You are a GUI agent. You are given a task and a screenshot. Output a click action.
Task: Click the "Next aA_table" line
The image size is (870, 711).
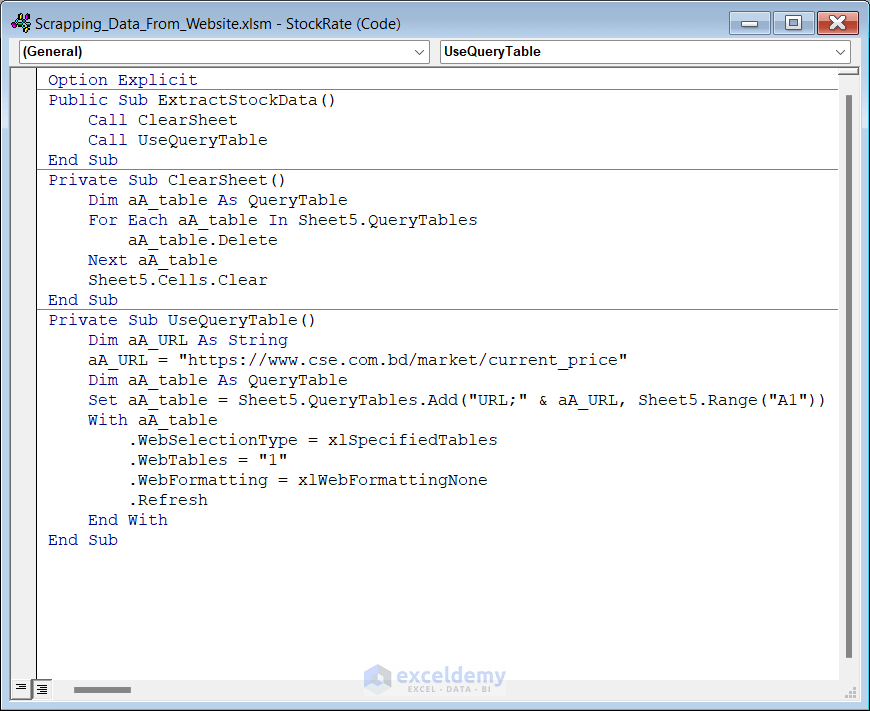(x=153, y=260)
